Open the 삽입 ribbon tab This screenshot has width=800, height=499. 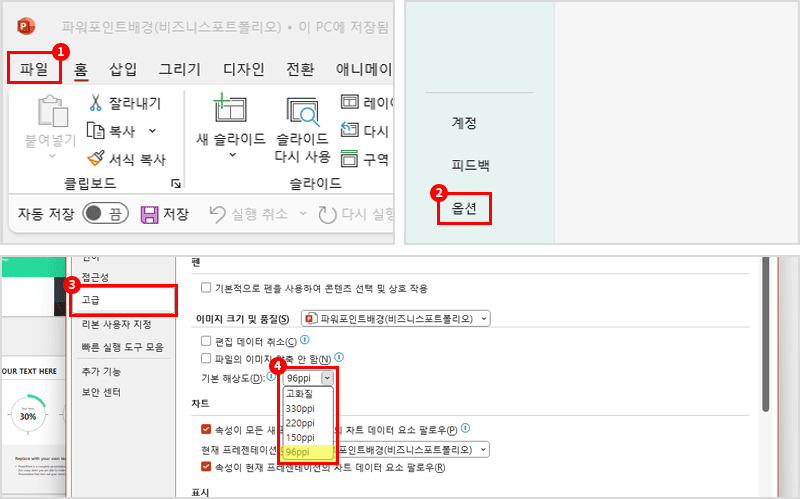click(x=123, y=69)
